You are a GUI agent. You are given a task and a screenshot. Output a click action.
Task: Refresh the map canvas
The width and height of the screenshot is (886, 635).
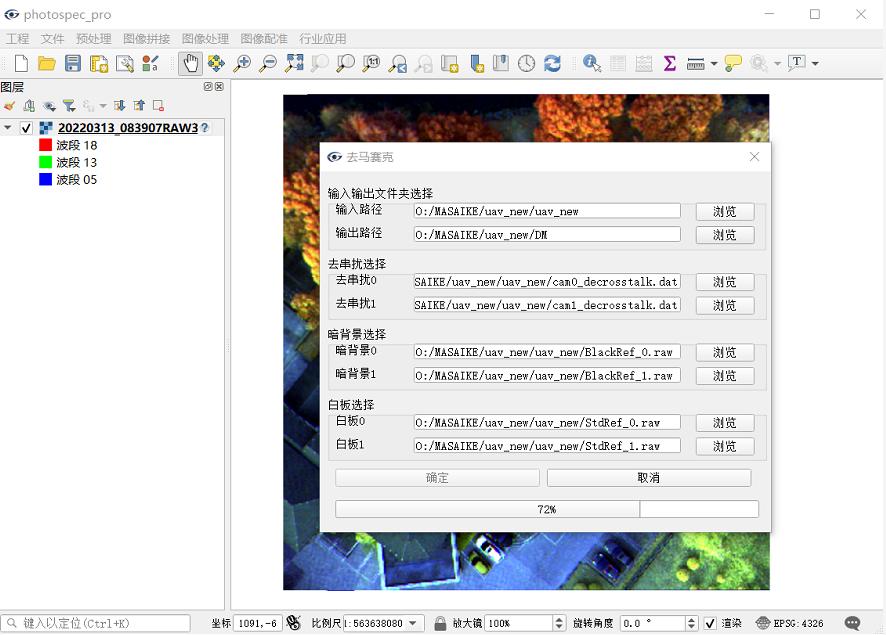(x=552, y=63)
